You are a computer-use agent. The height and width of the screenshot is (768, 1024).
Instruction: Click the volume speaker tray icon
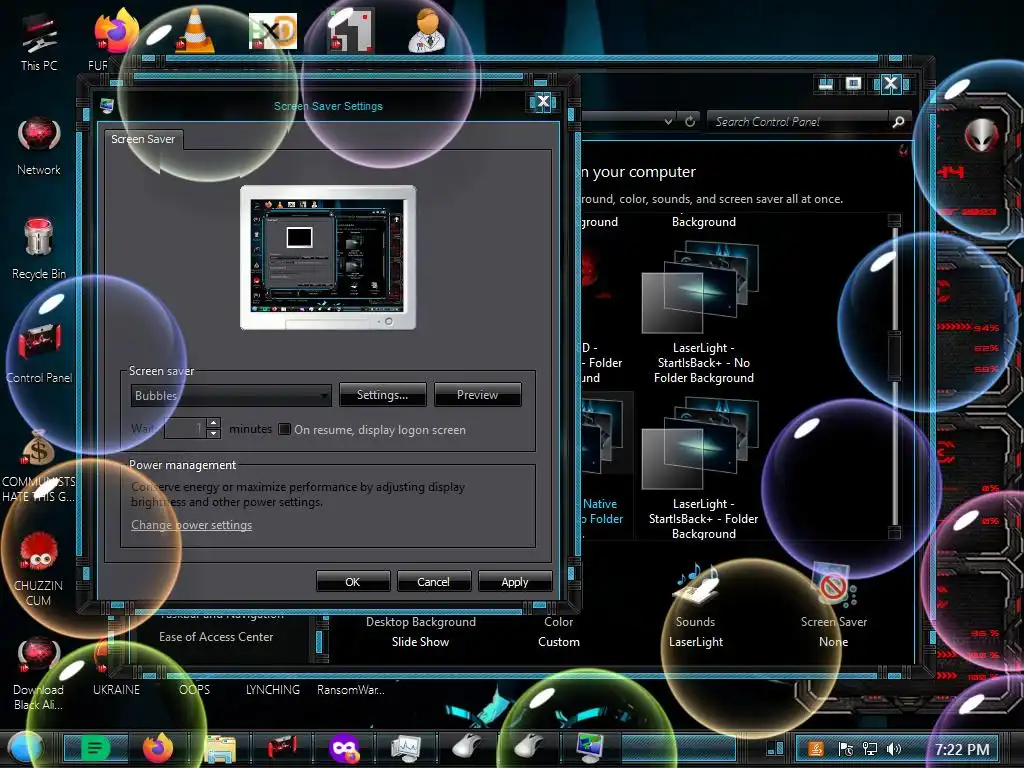[x=894, y=749]
